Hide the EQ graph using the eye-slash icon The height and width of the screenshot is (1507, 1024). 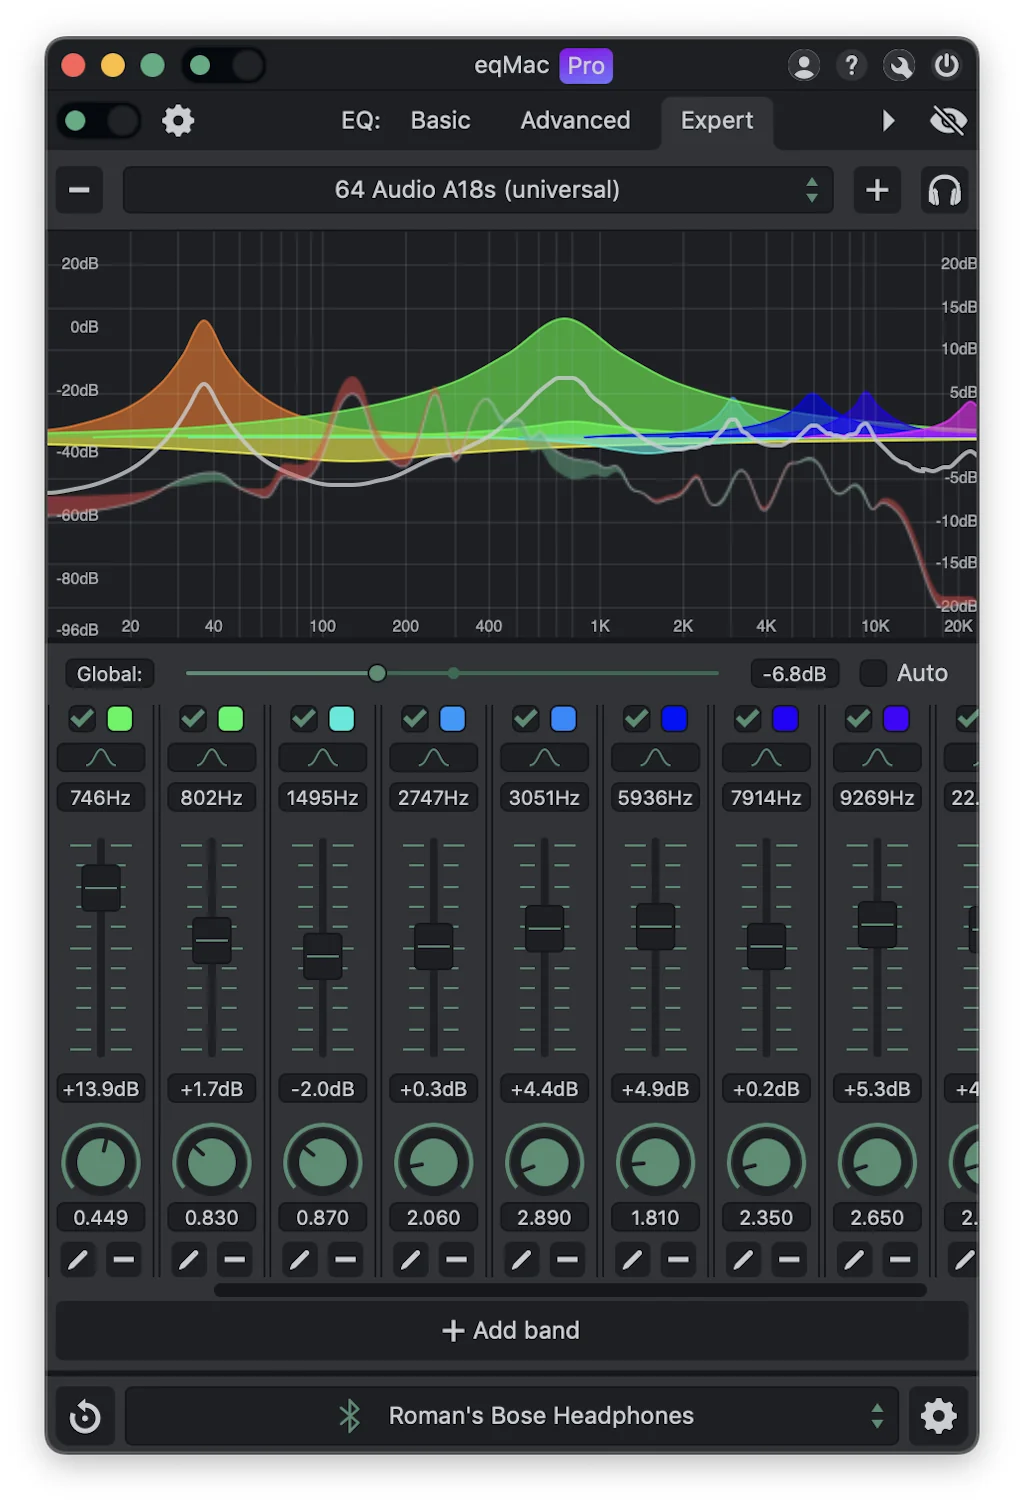pos(948,120)
